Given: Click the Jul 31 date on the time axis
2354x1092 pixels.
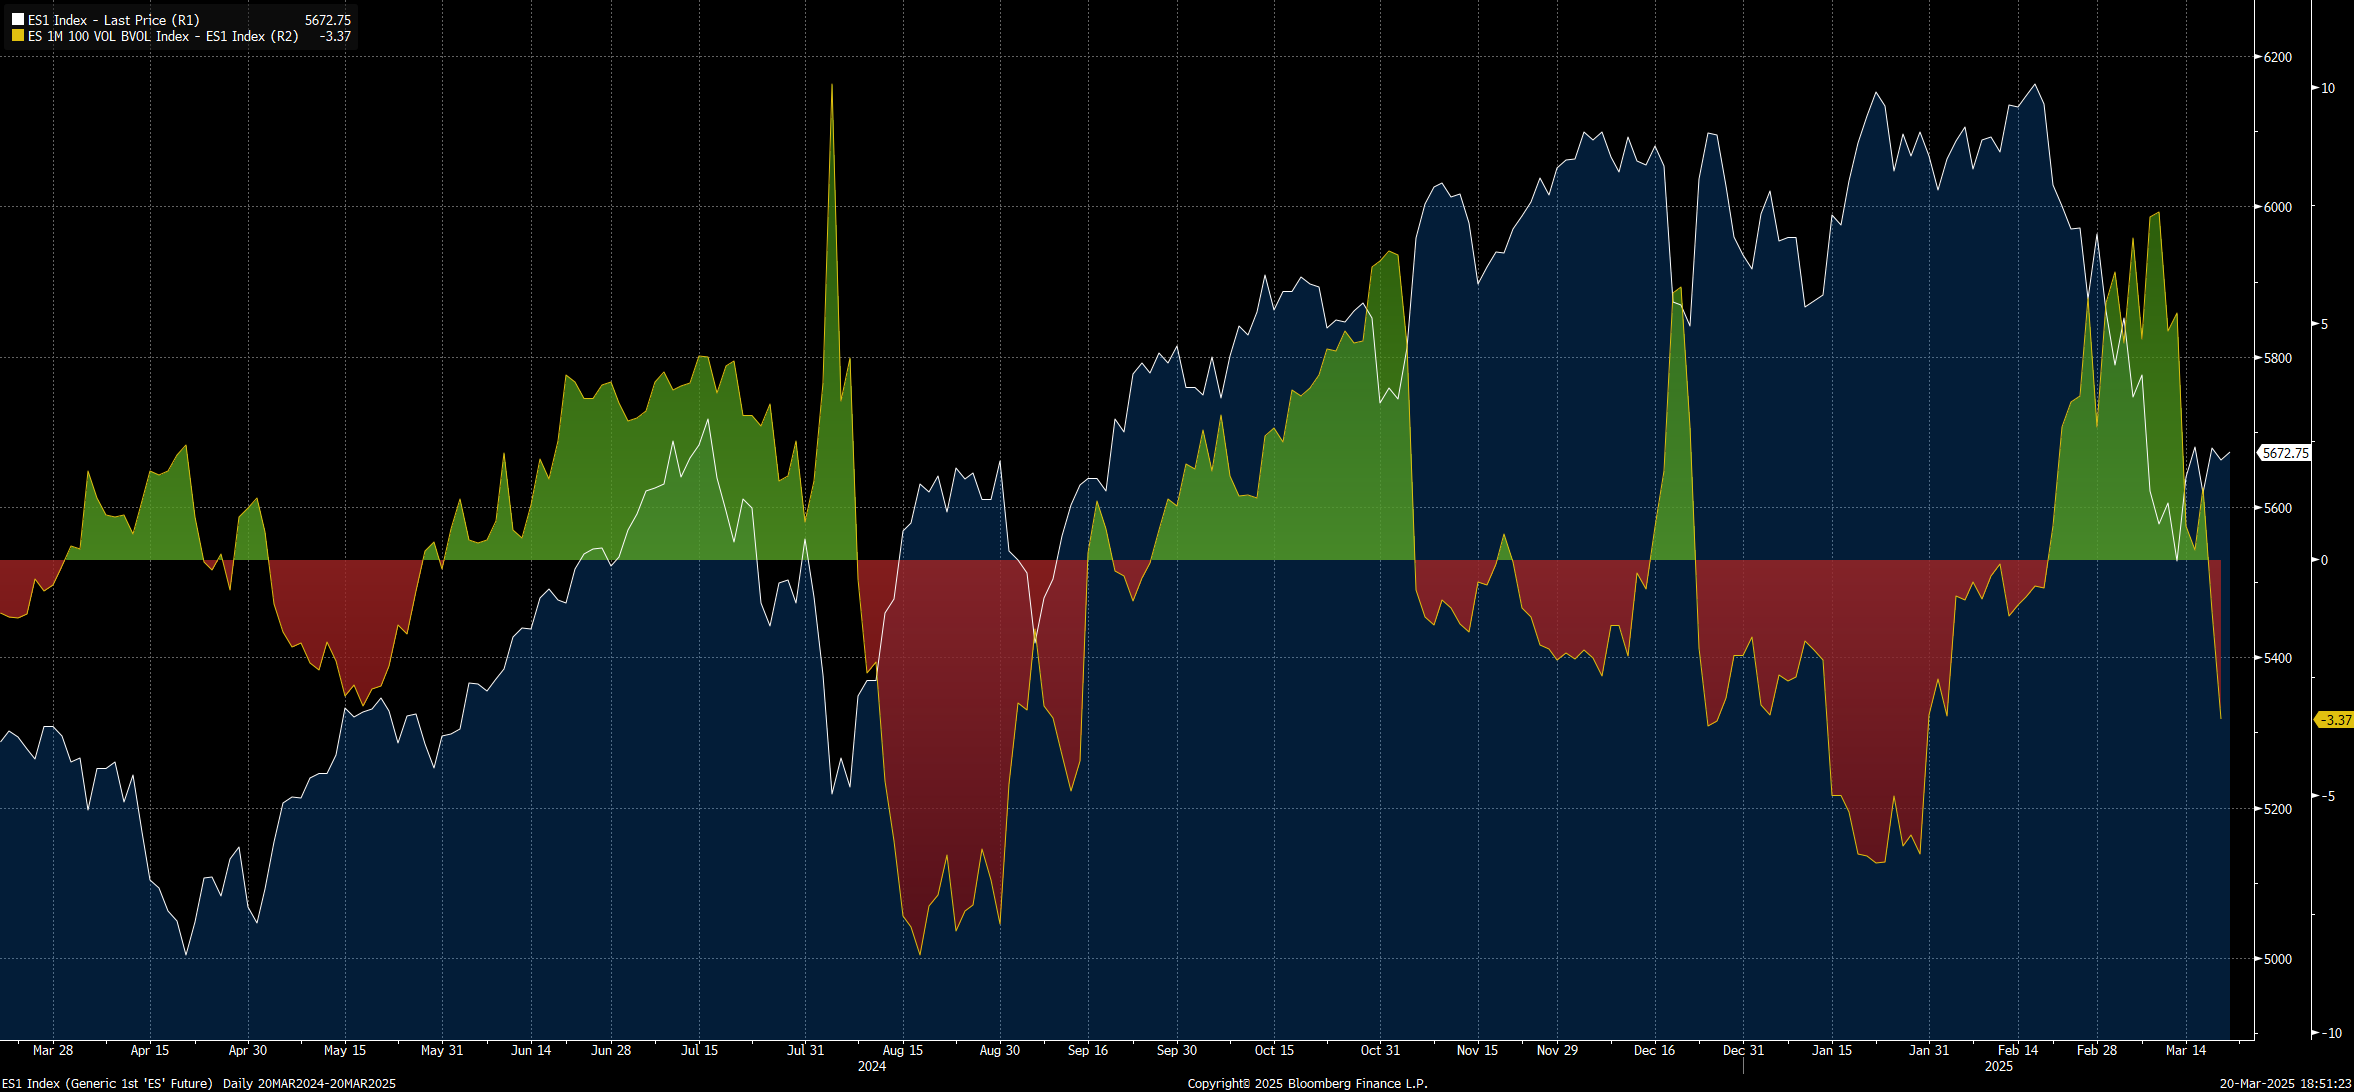Looking at the screenshot, I should pyautogui.click(x=805, y=1050).
